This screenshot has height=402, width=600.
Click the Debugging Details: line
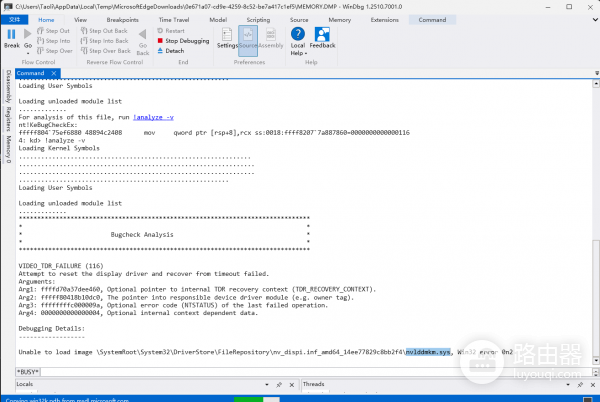coord(52,328)
